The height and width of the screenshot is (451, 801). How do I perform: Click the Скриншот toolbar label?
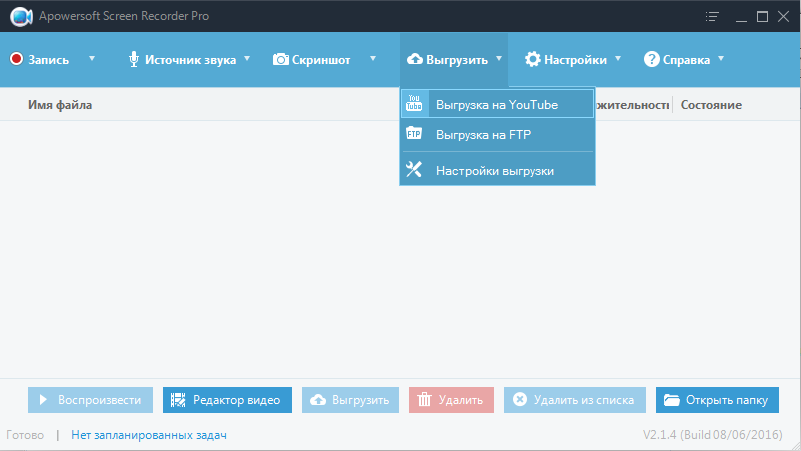321,60
